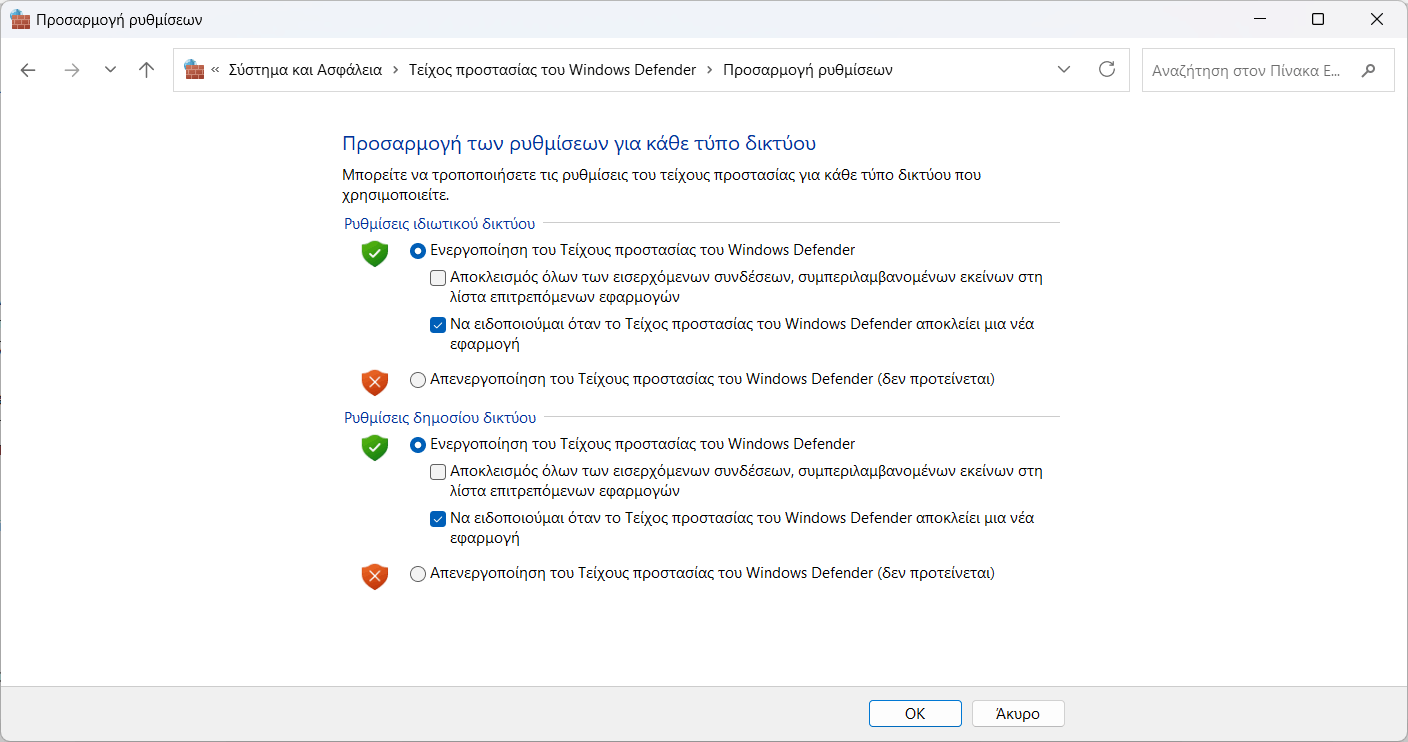Toggle notification checkbox under private network settings
The width and height of the screenshot is (1408, 742).
click(438, 325)
